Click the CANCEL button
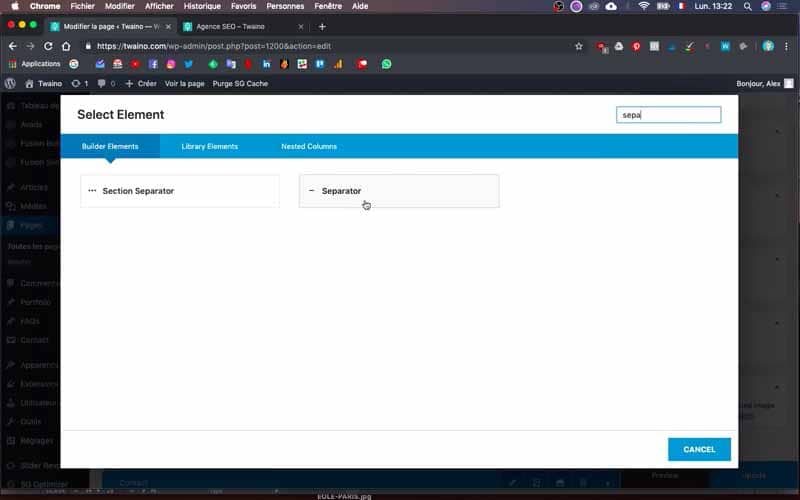800x500 pixels. (699, 449)
